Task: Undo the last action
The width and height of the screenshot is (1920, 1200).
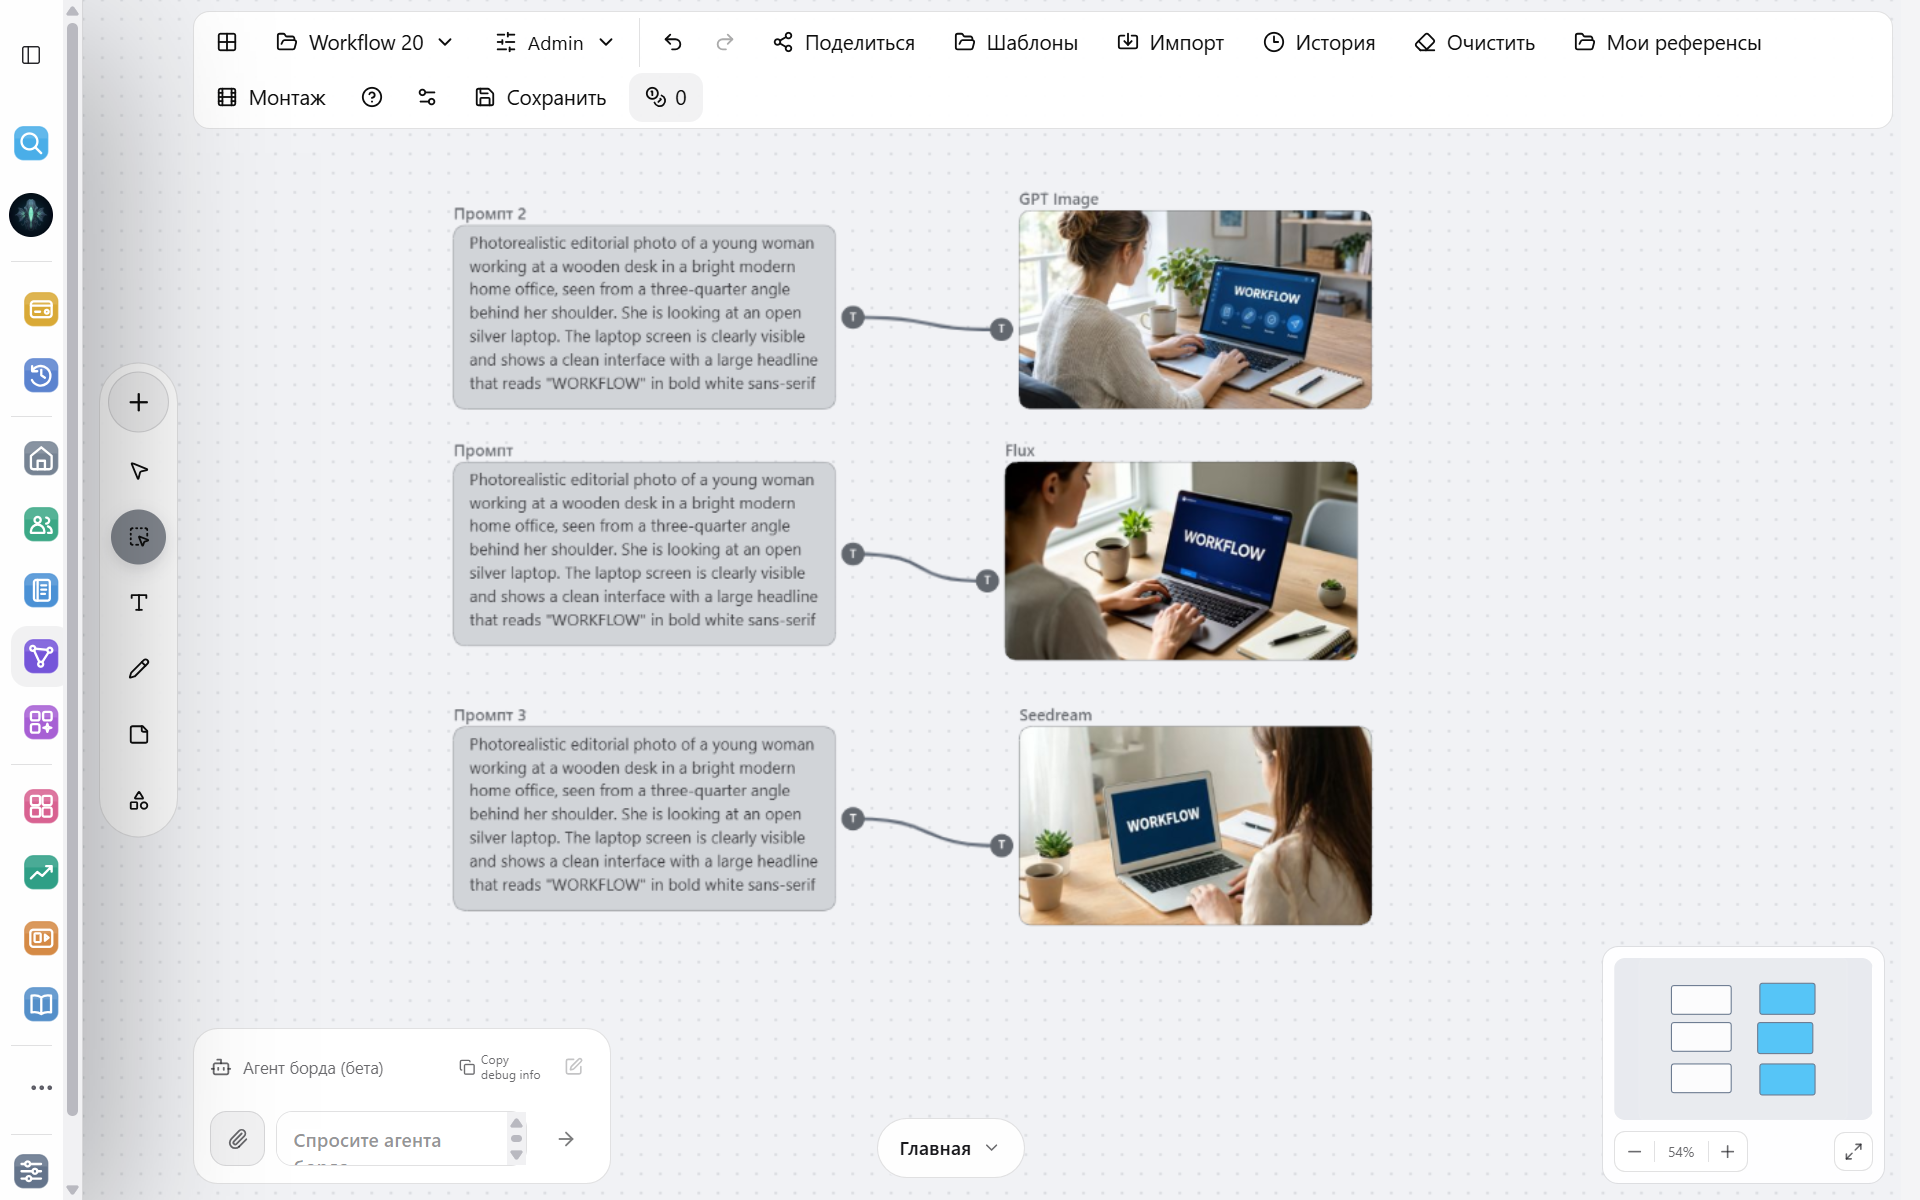Action: (672, 42)
